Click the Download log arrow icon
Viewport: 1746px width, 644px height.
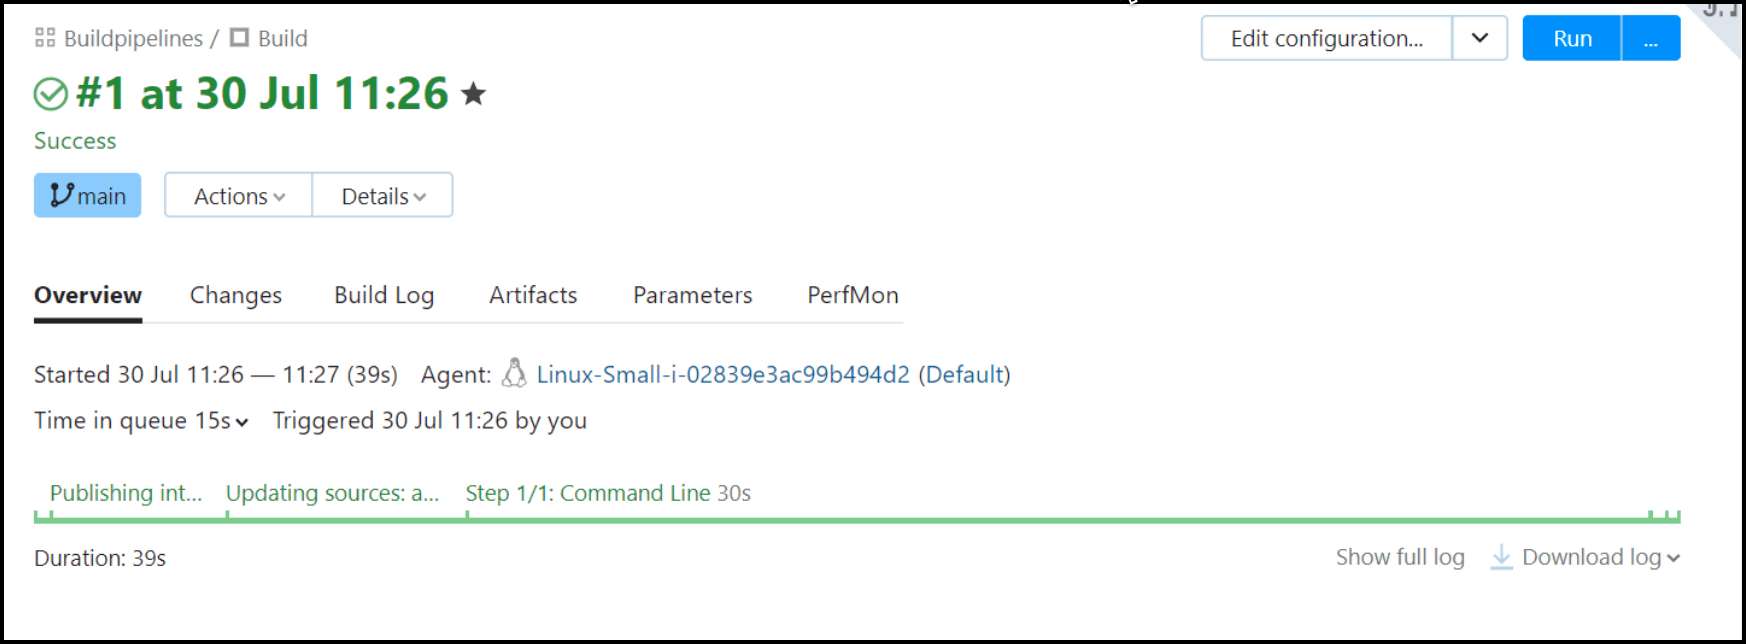tap(1501, 557)
